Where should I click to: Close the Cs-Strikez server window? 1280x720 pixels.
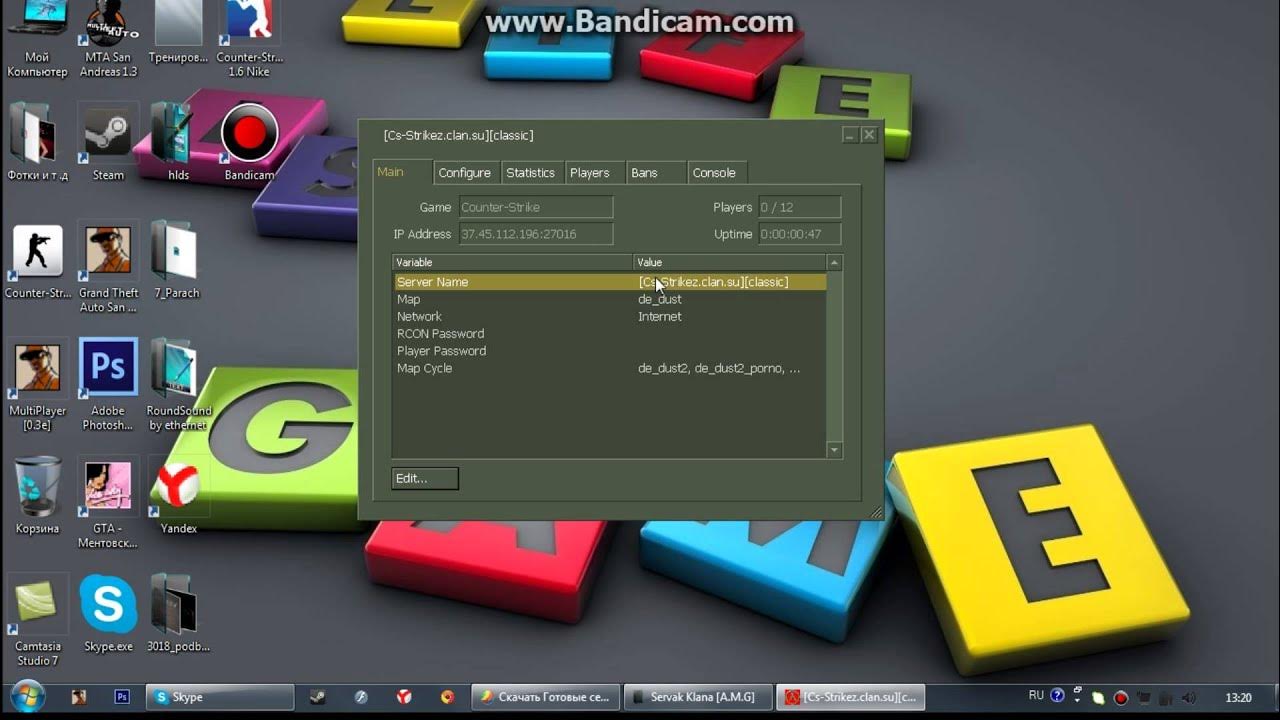[869, 135]
